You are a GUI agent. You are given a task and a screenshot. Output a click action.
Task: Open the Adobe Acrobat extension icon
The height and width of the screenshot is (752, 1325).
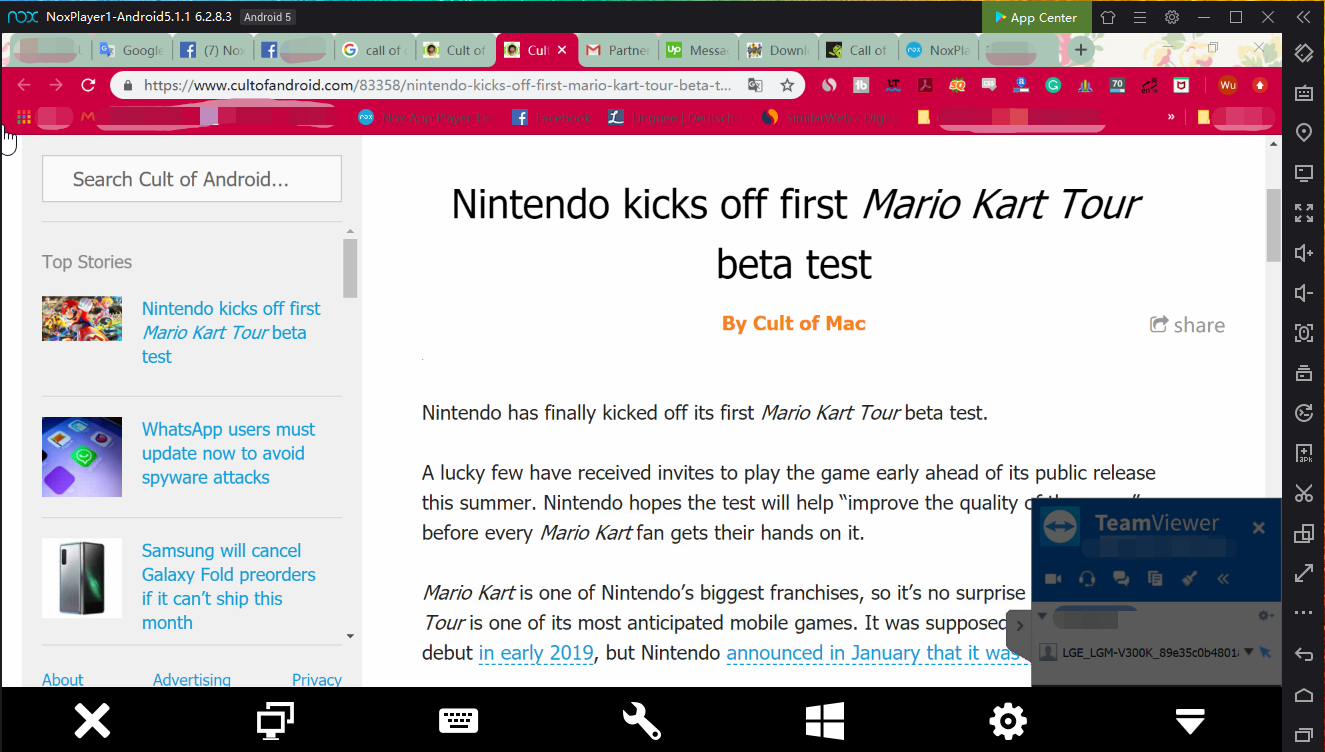[x=926, y=85]
